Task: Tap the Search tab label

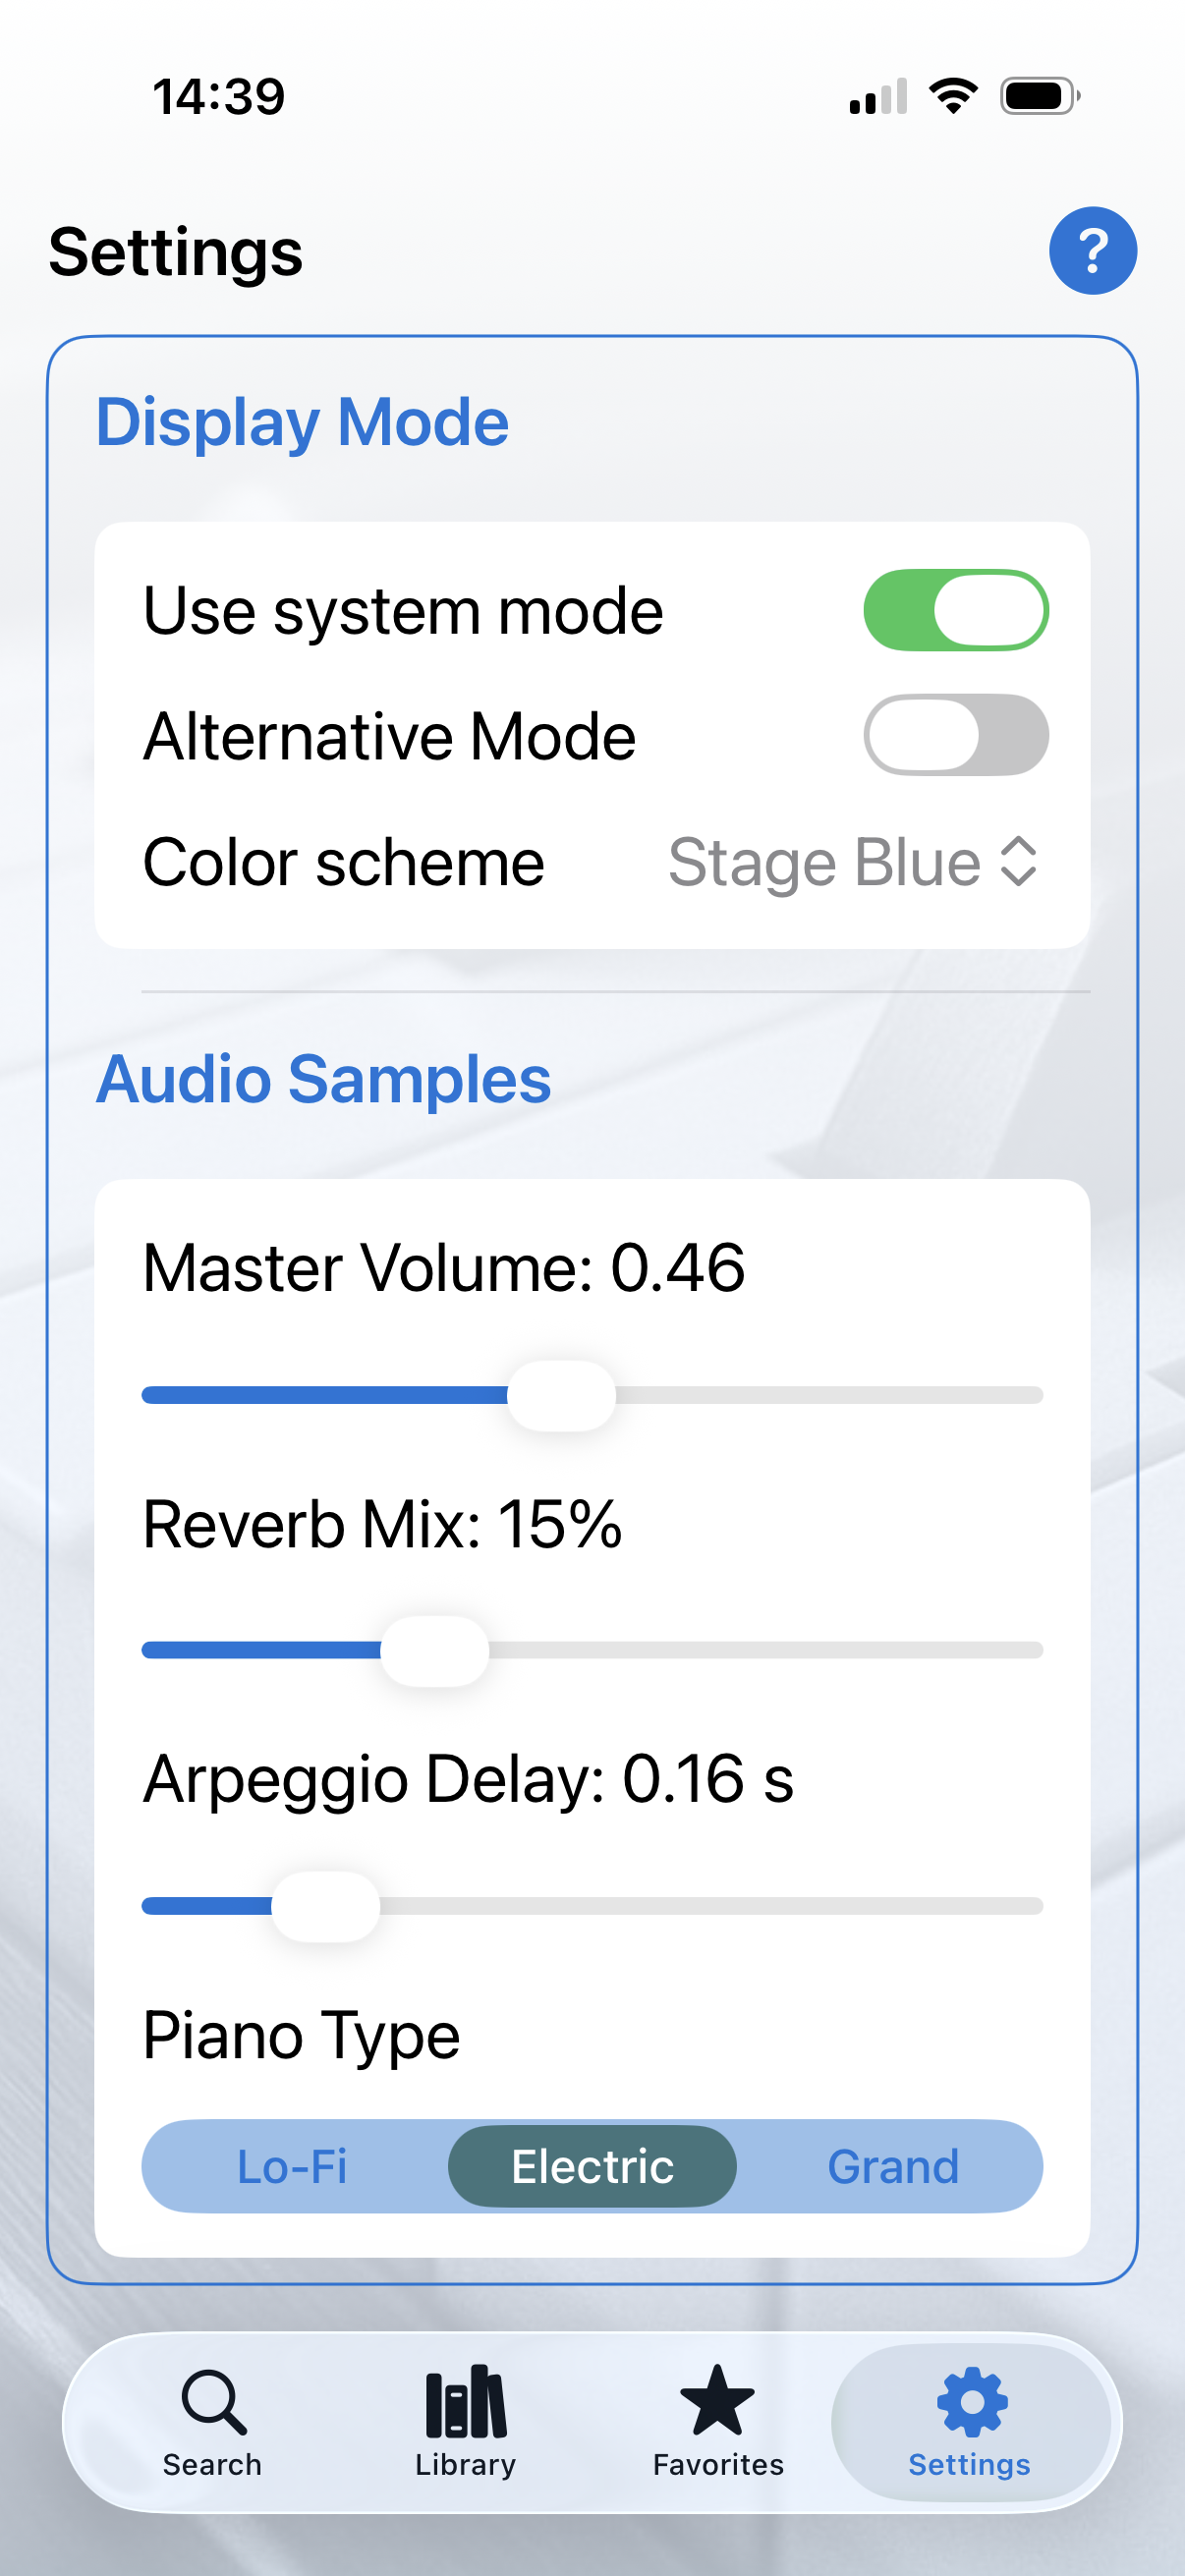Action: [x=213, y=2465]
